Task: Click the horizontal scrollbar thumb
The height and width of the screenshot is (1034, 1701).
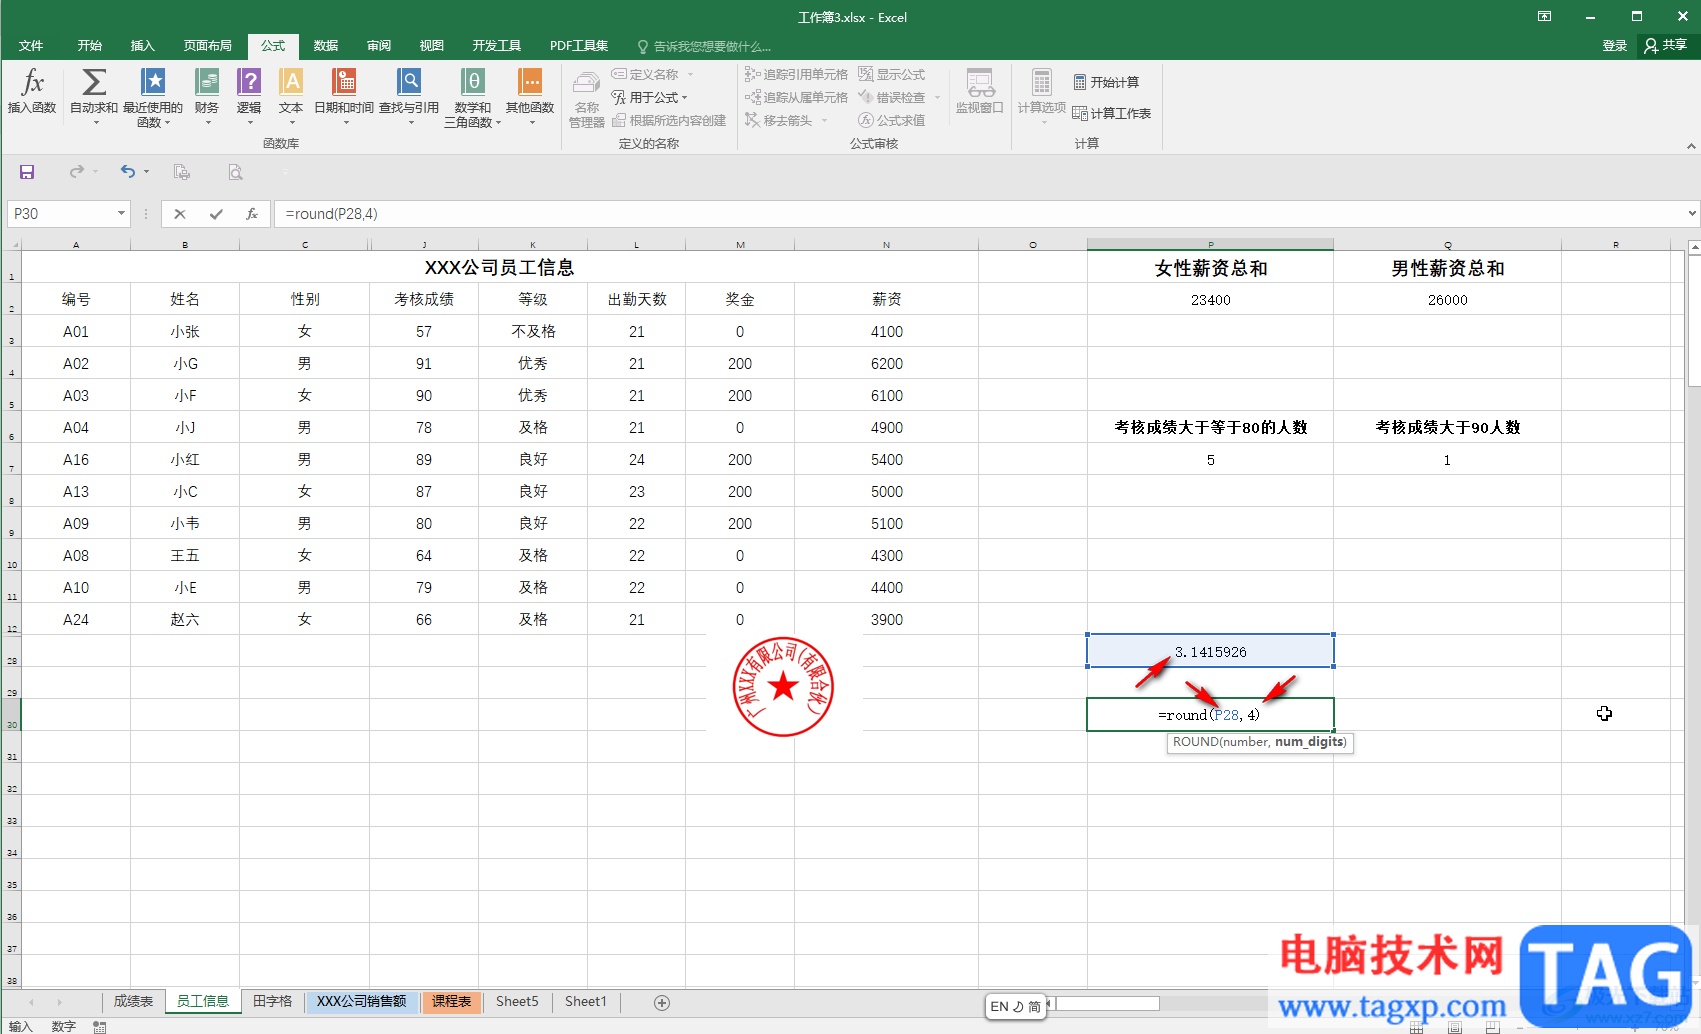Action: click(1108, 1003)
